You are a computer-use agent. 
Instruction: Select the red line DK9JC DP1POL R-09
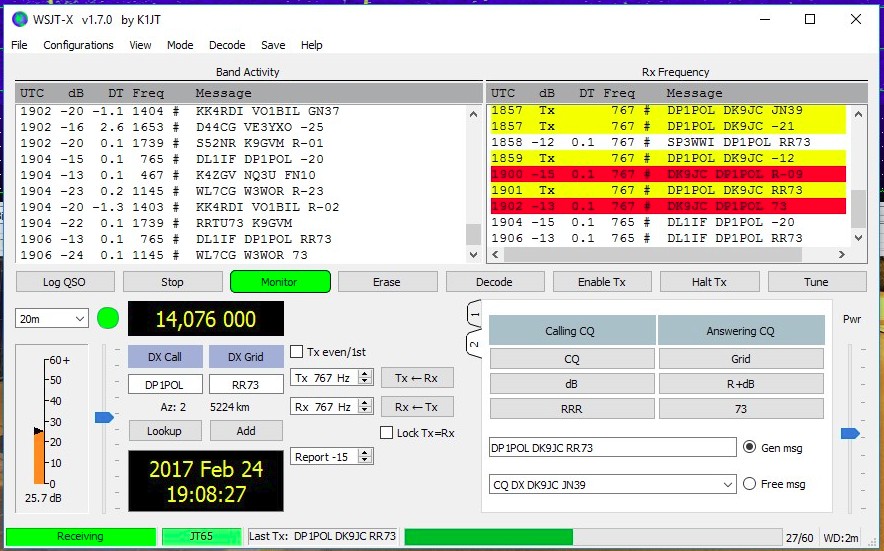(x=668, y=174)
